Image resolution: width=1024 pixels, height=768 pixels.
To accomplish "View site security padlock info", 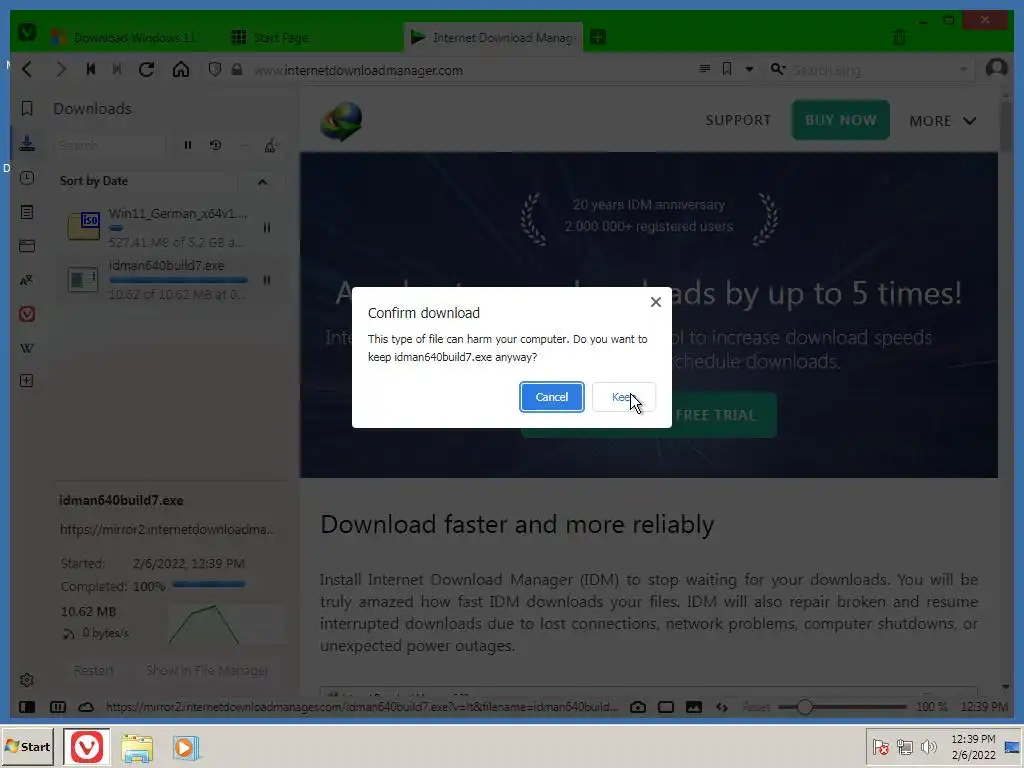I will coord(237,69).
